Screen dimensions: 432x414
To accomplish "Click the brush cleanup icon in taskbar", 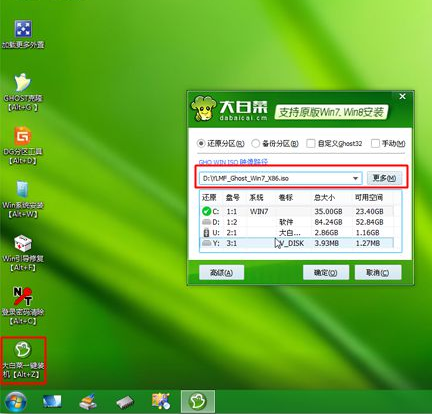I will [x=88, y=402].
